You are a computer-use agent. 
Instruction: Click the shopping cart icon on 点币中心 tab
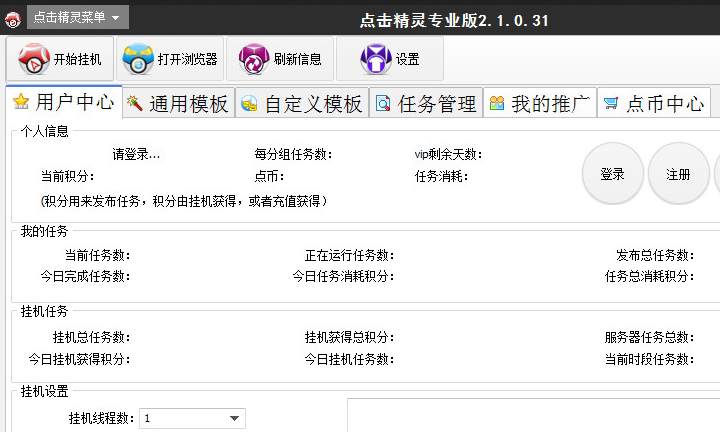click(611, 103)
